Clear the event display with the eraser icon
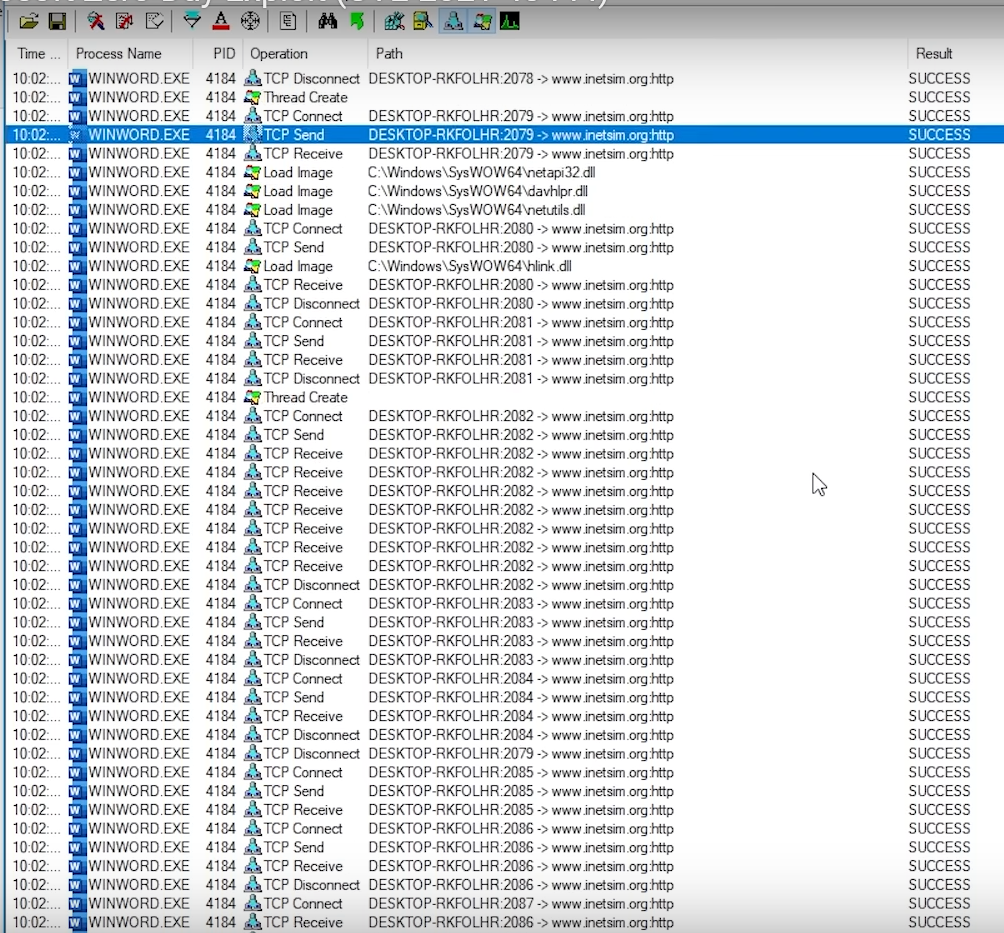 (x=154, y=22)
